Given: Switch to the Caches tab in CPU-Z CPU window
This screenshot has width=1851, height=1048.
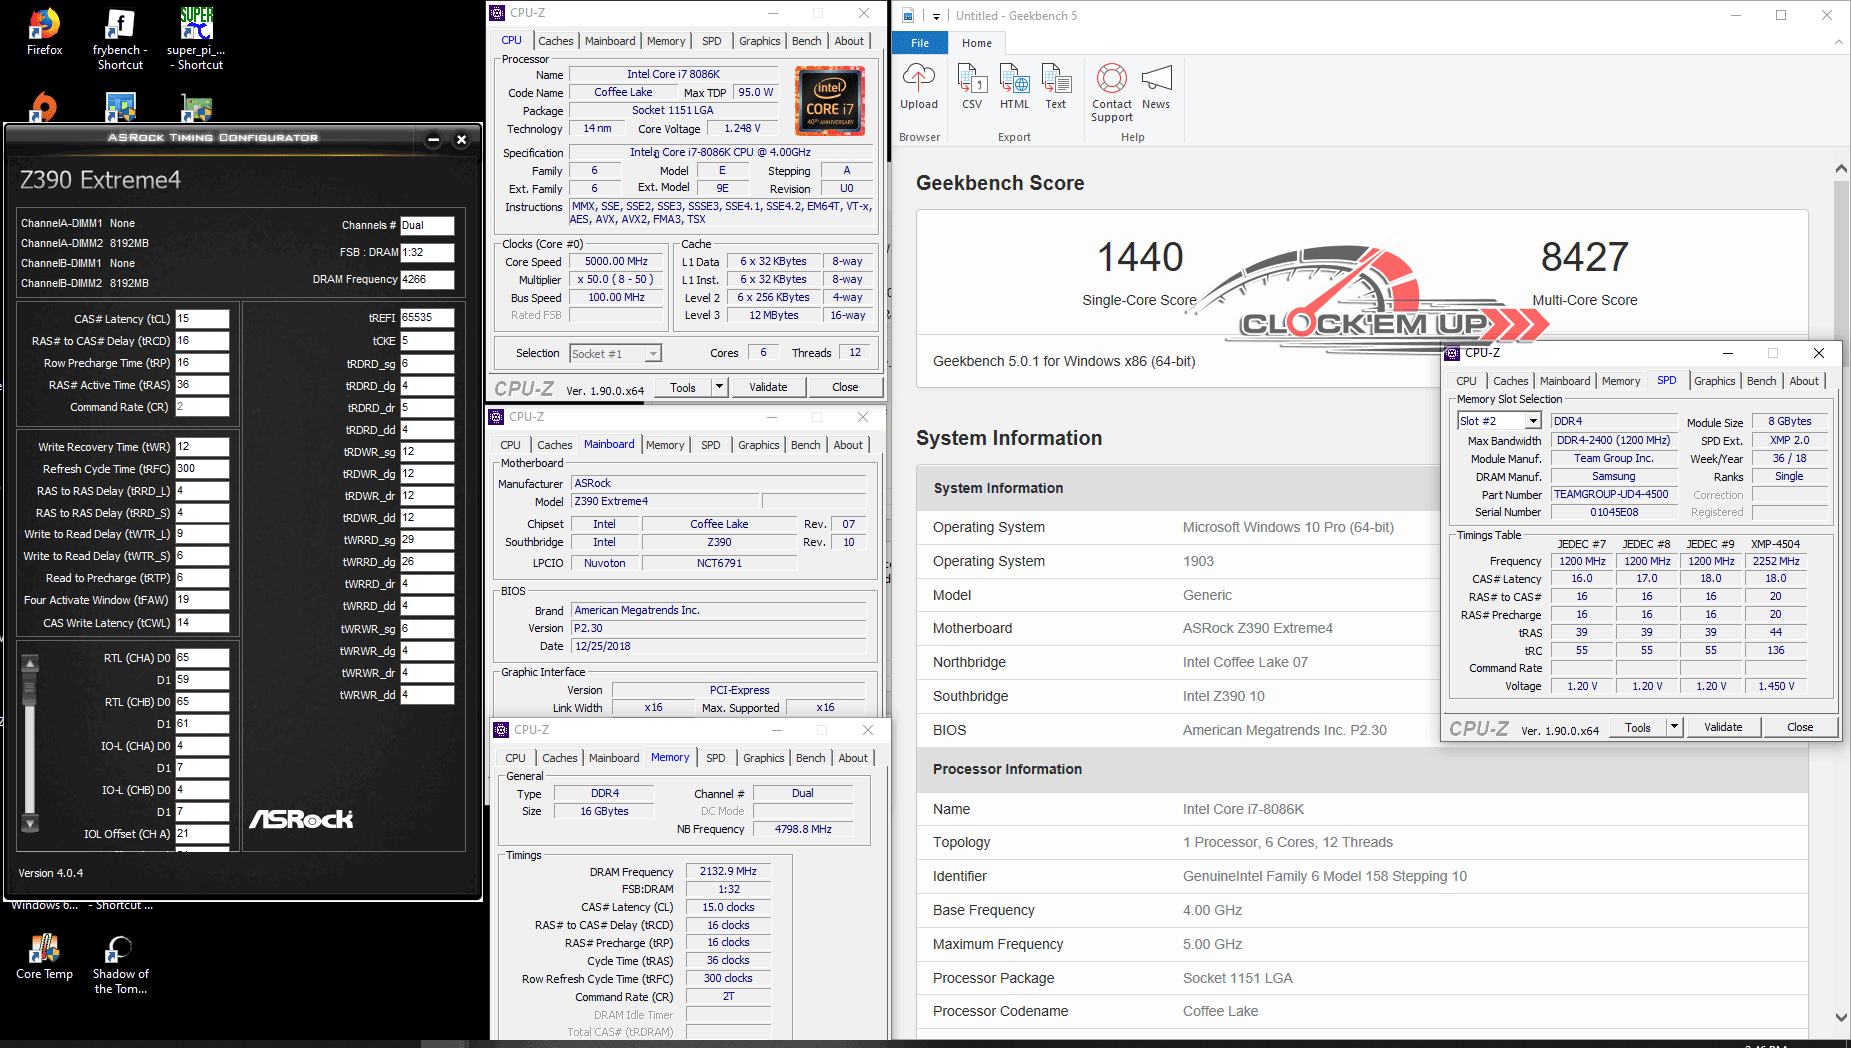Looking at the screenshot, I should coord(555,41).
